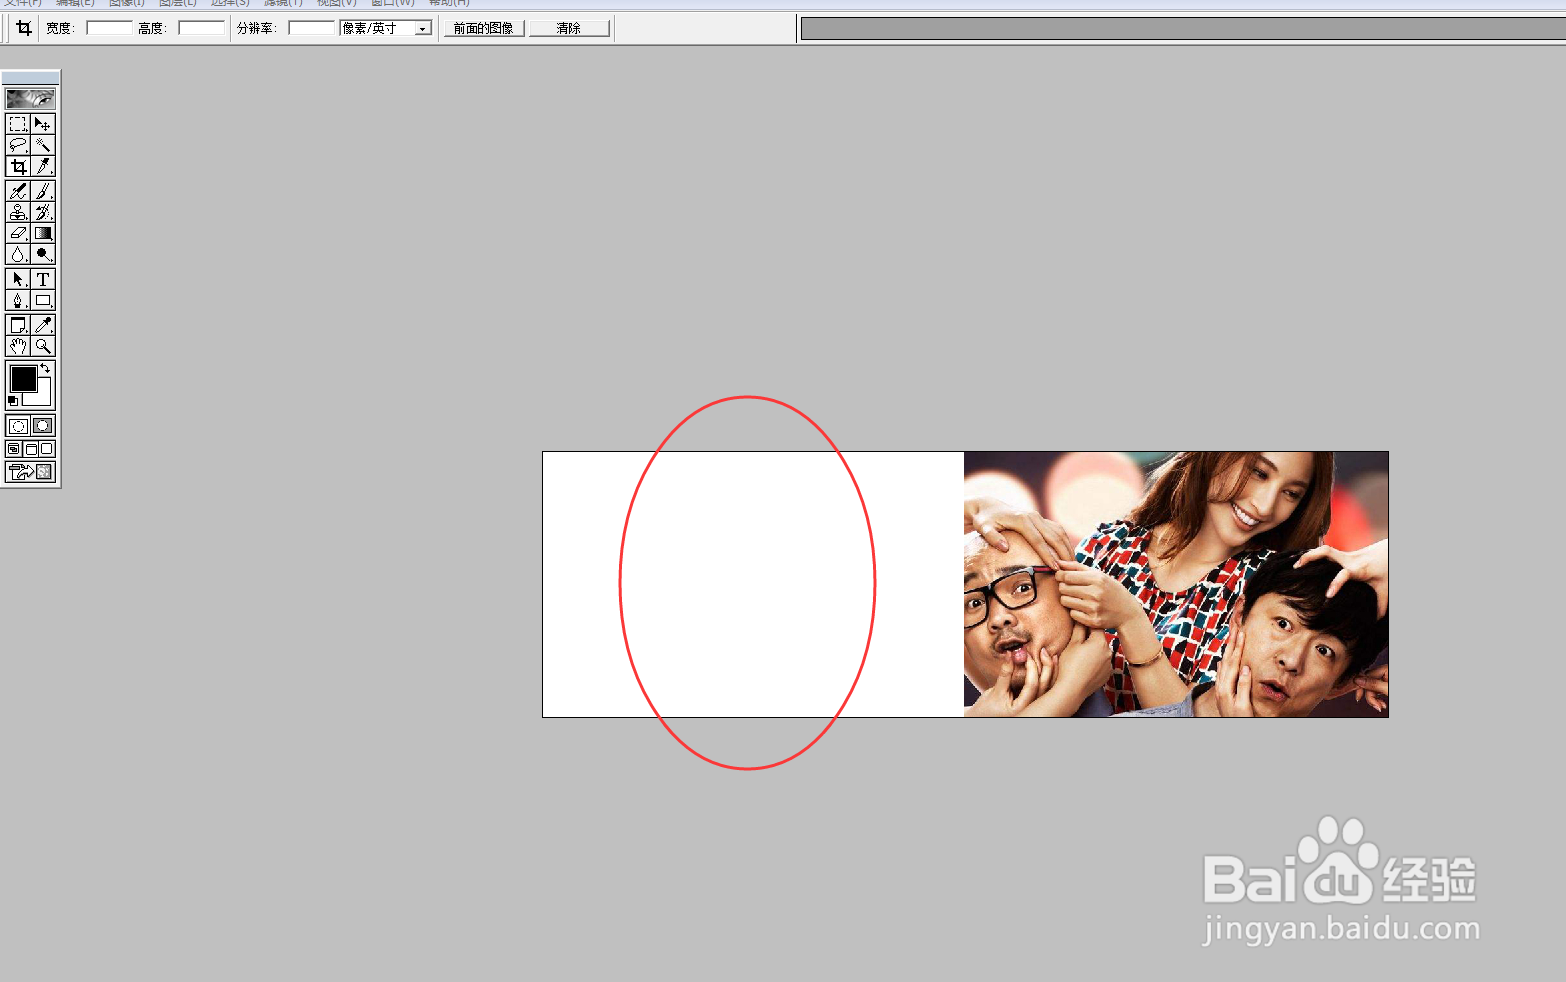
Task: Select the Magic Wand tool
Action: coord(43,145)
